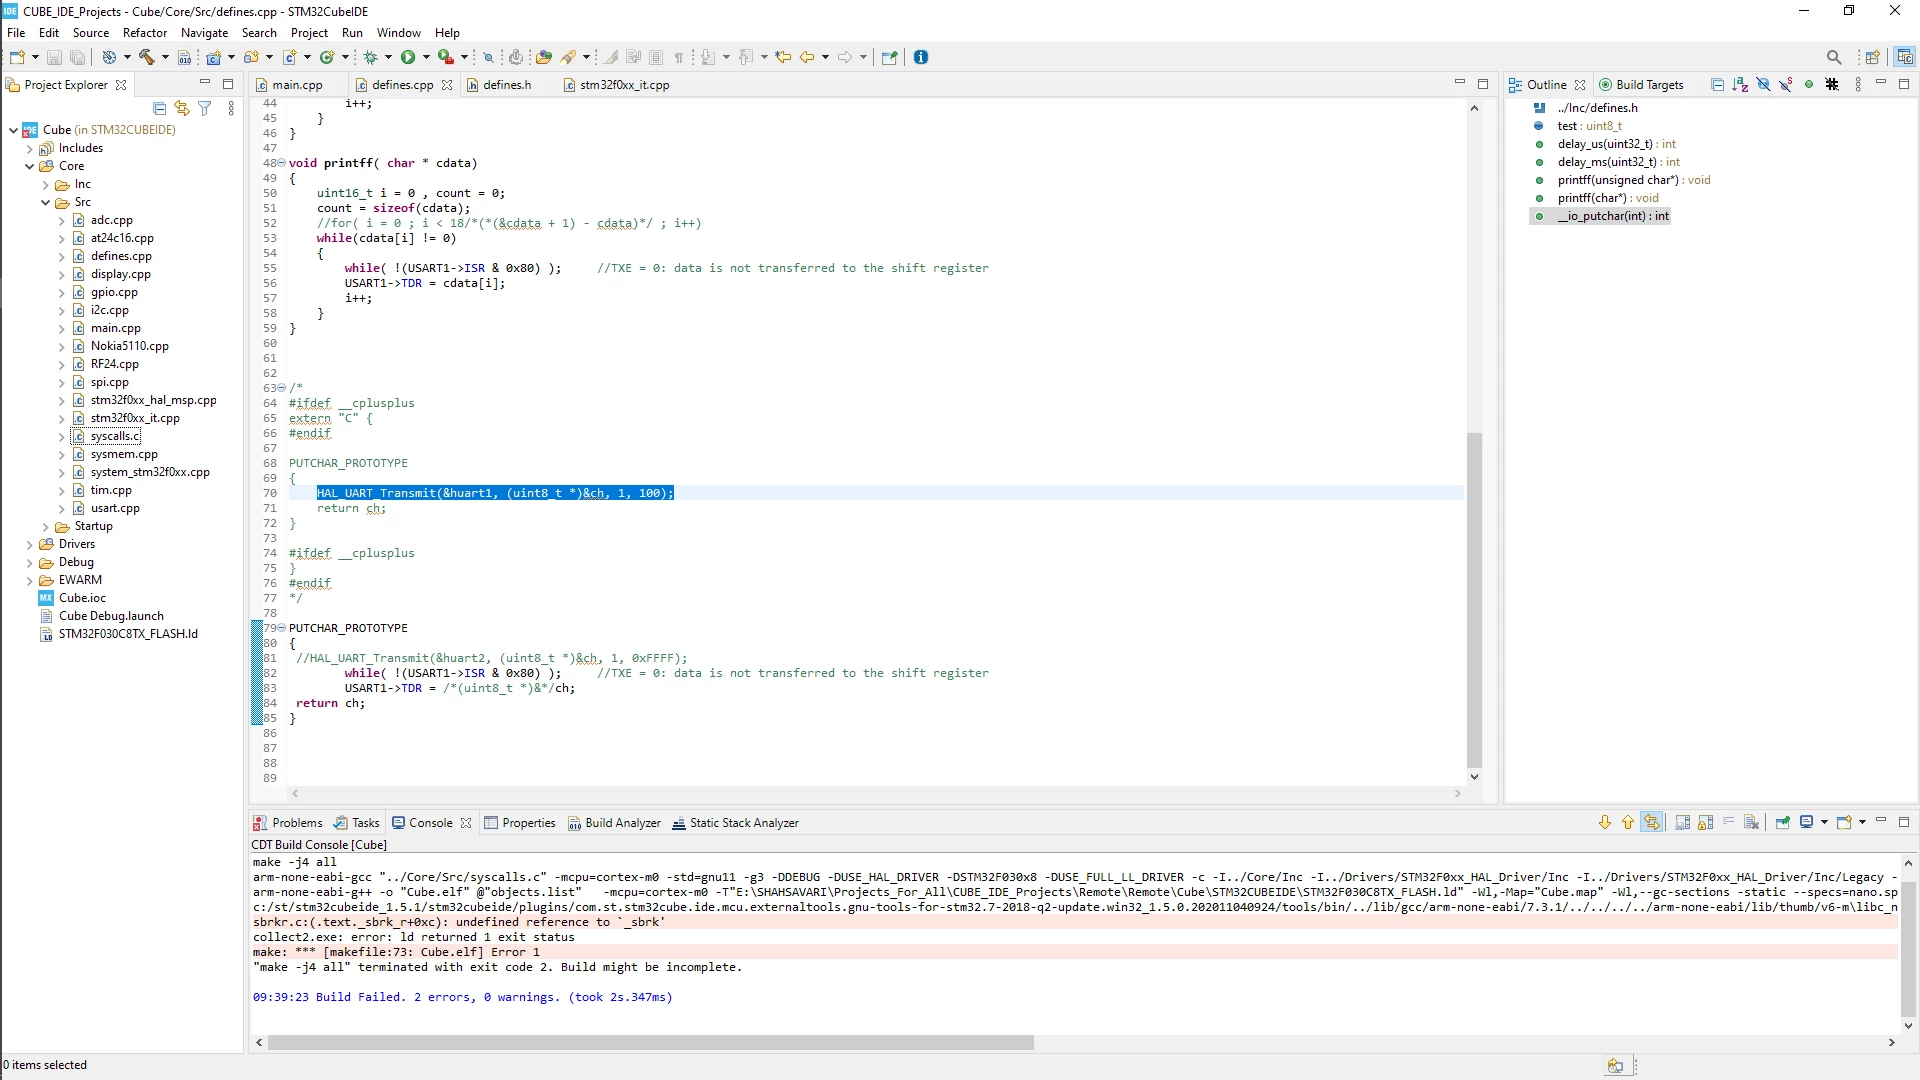
Task: Expand the Includes folder
Action: tap(29, 148)
